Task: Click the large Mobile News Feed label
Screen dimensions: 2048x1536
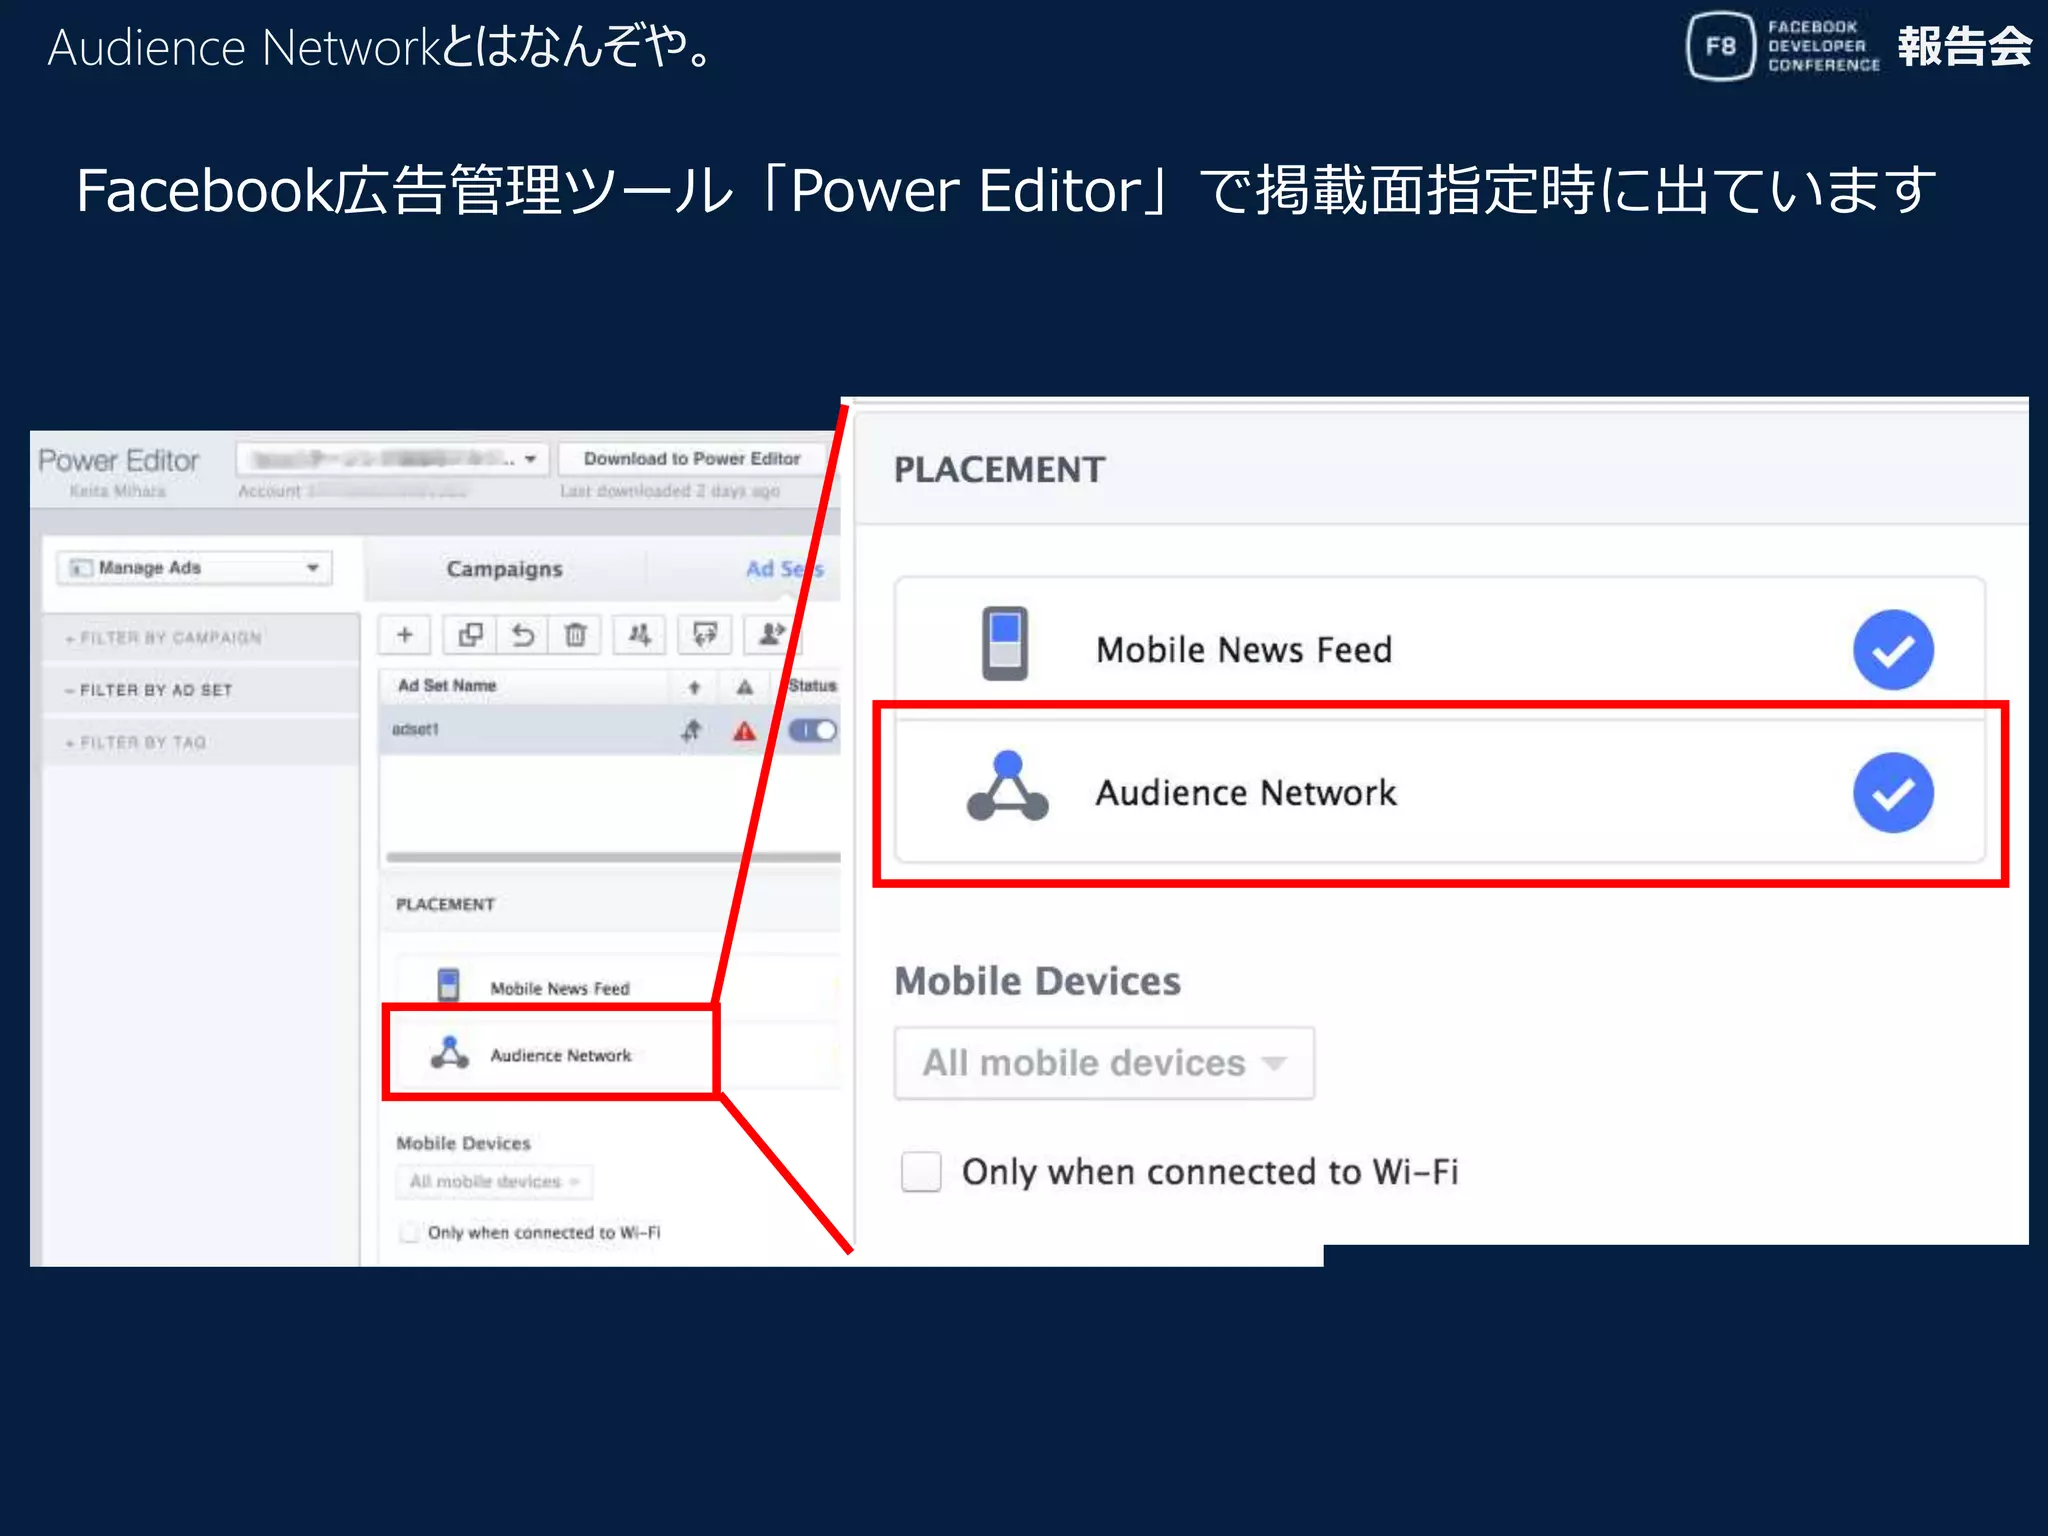Action: coord(1244,650)
